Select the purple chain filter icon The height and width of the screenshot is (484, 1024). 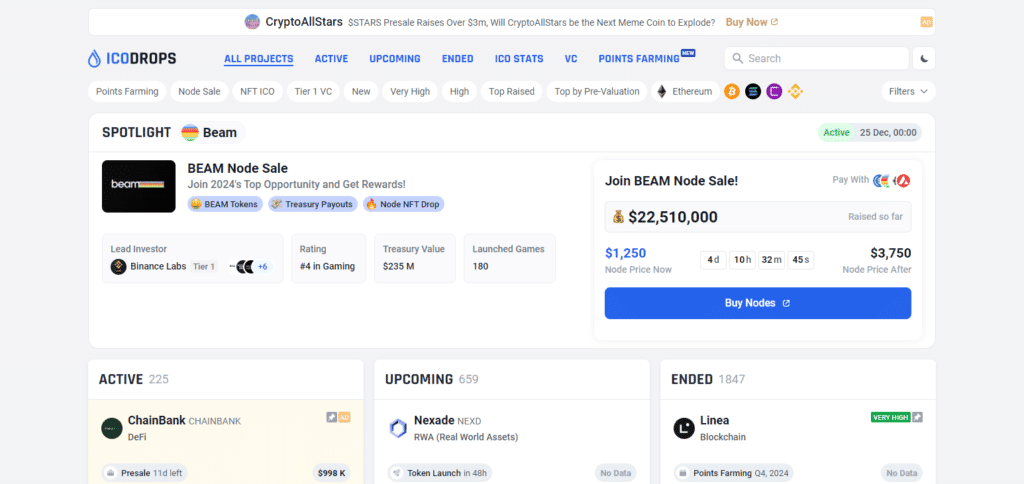tap(774, 91)
